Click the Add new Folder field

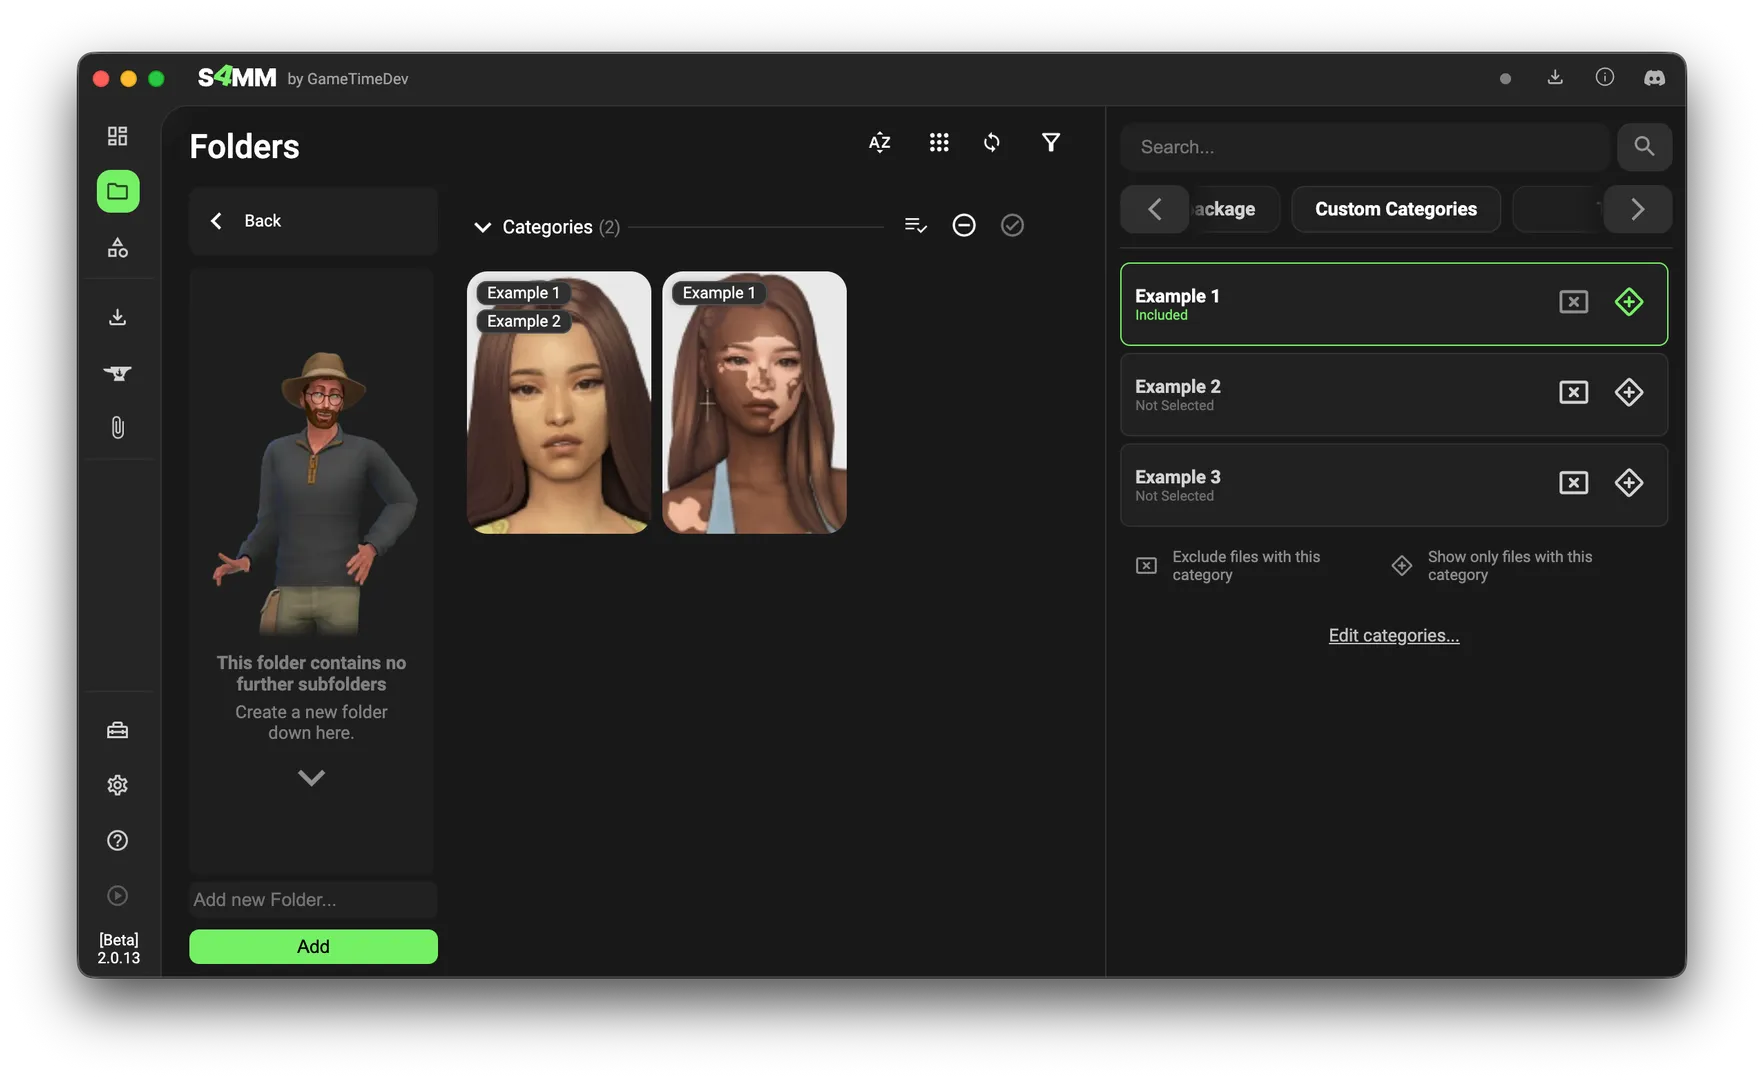point(313,900)
